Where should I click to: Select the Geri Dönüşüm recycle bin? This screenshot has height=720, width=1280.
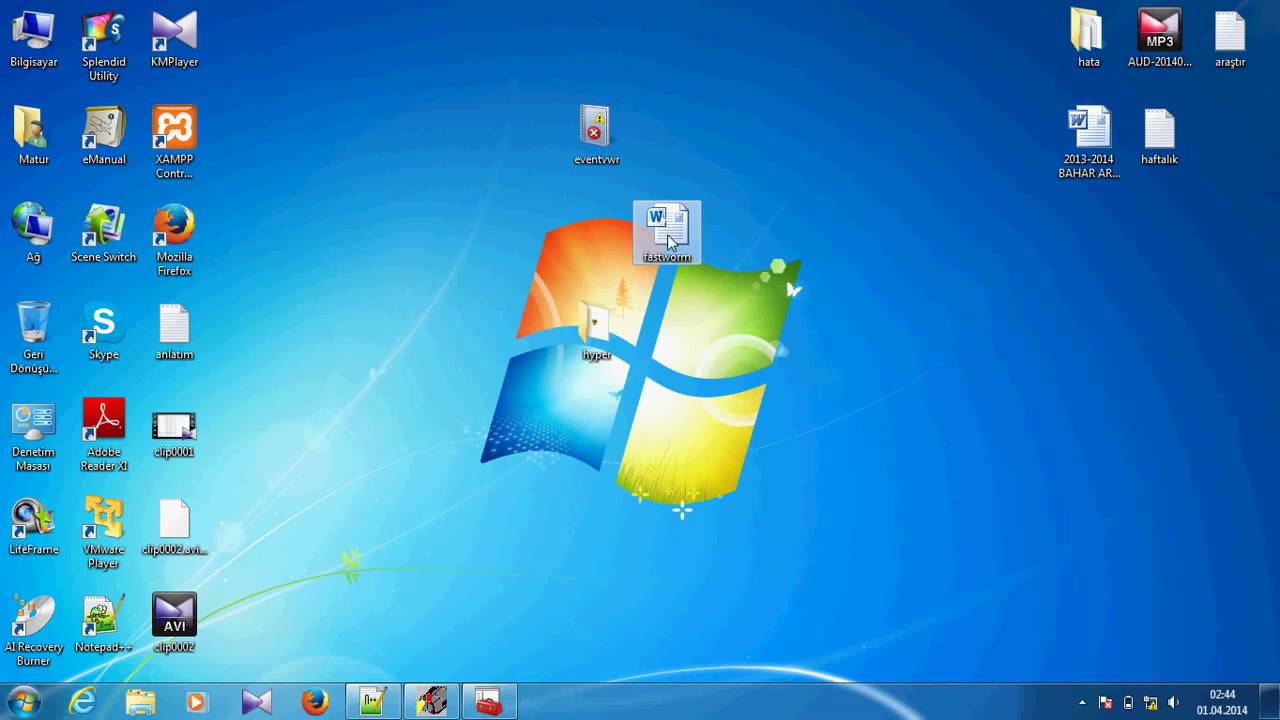(33, 338)
